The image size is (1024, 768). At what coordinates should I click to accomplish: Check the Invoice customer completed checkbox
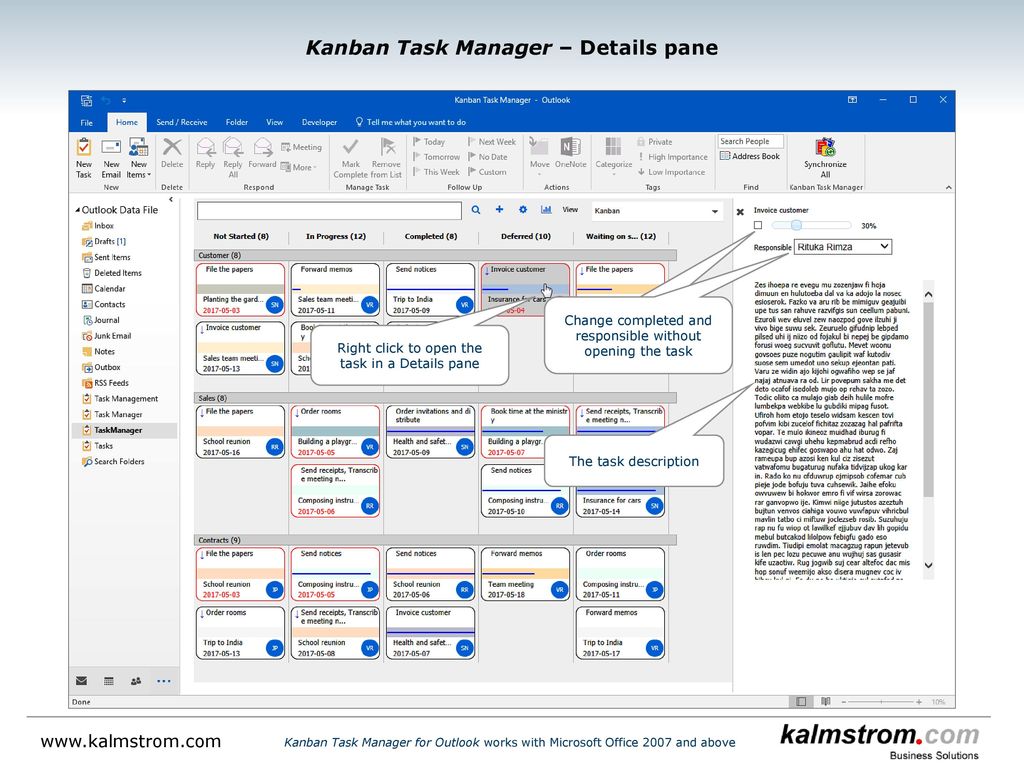click(758, 225)
